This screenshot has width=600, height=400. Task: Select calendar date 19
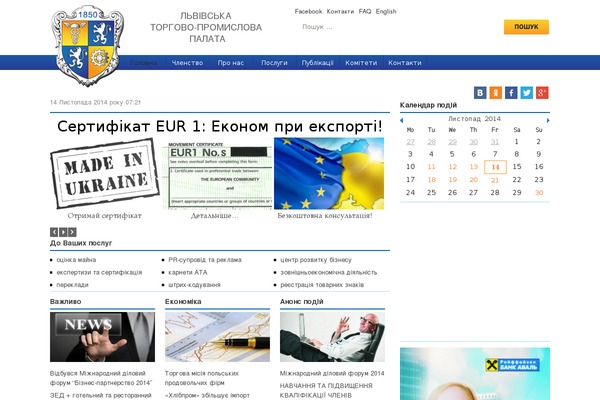point(453,180)
